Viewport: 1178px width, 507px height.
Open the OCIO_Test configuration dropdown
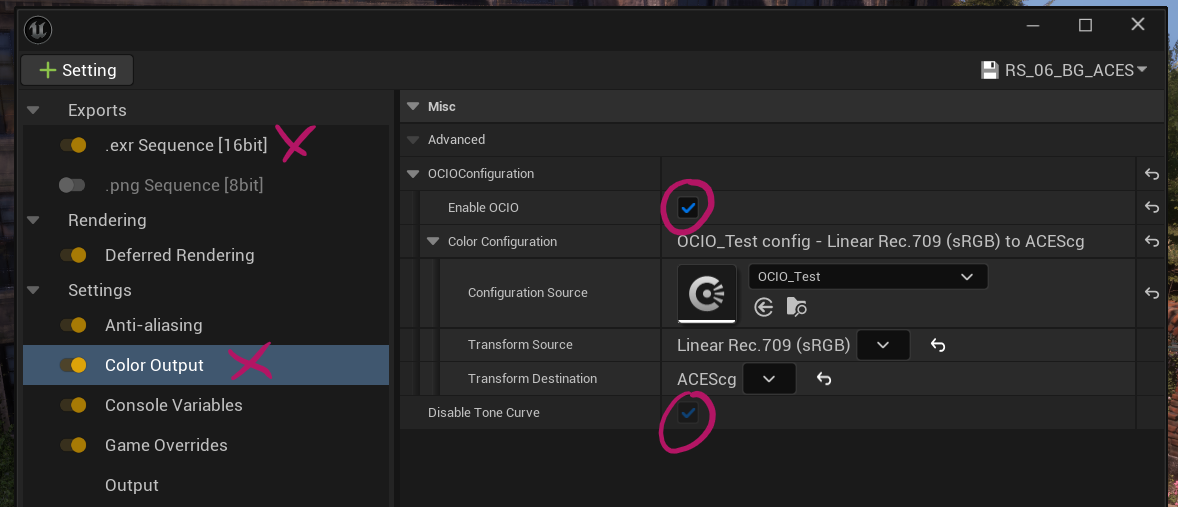click(867, 277)
